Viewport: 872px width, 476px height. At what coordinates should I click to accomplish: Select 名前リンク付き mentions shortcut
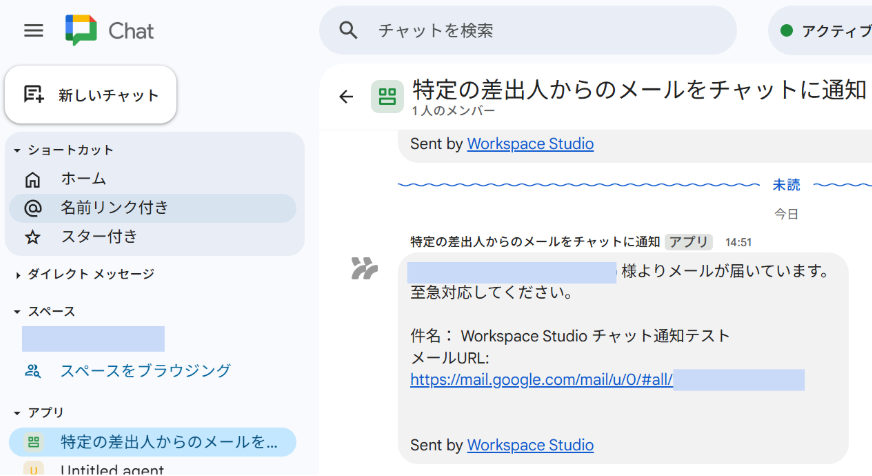point(114,208)
